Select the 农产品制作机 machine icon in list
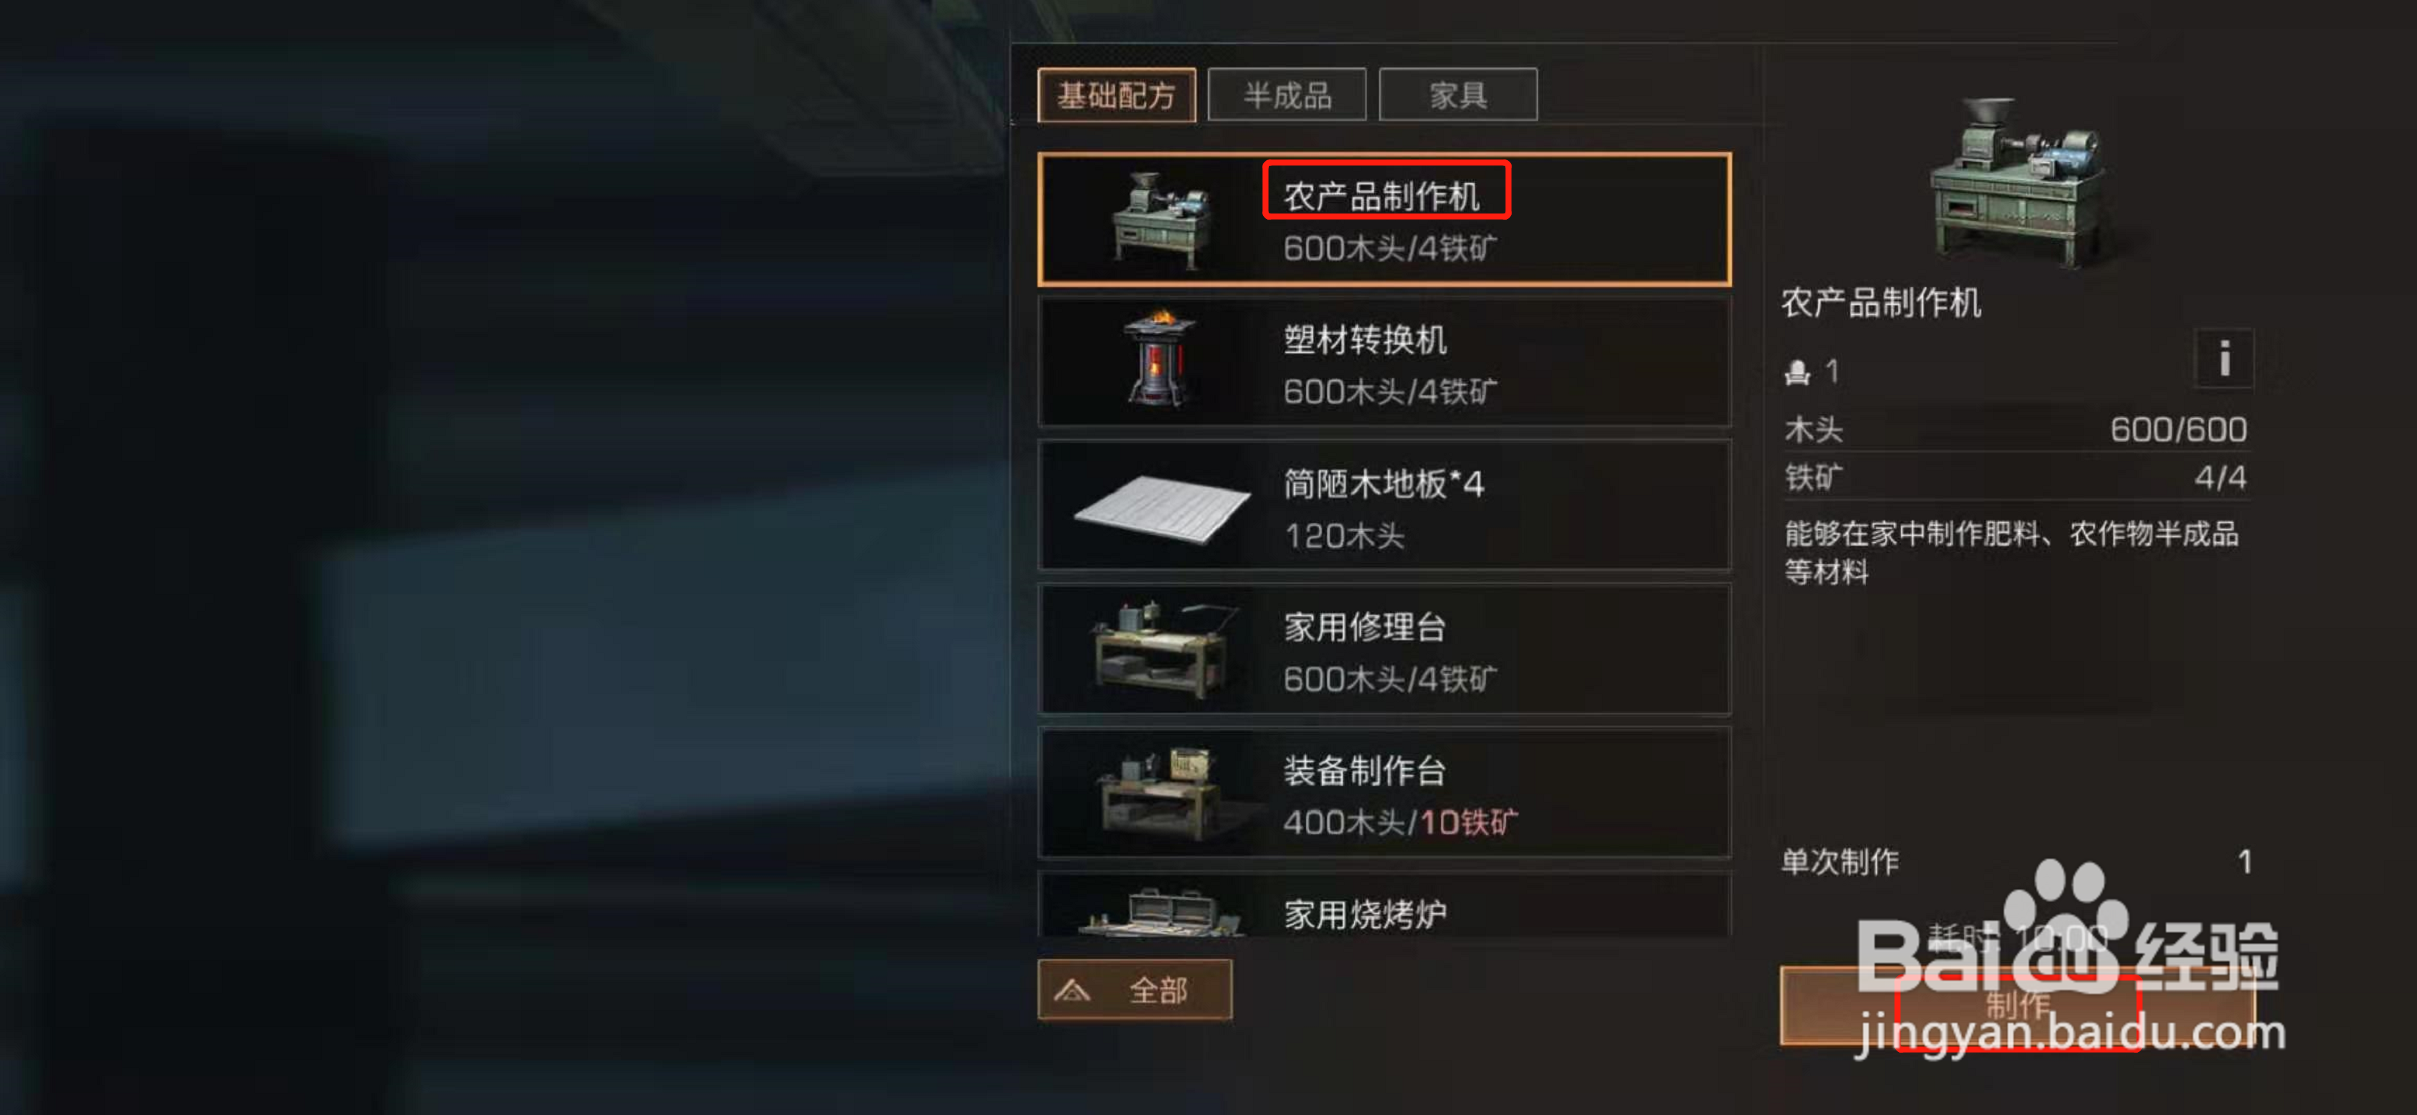Screen dimensions: 2417x1115 tap(1160, 221)
